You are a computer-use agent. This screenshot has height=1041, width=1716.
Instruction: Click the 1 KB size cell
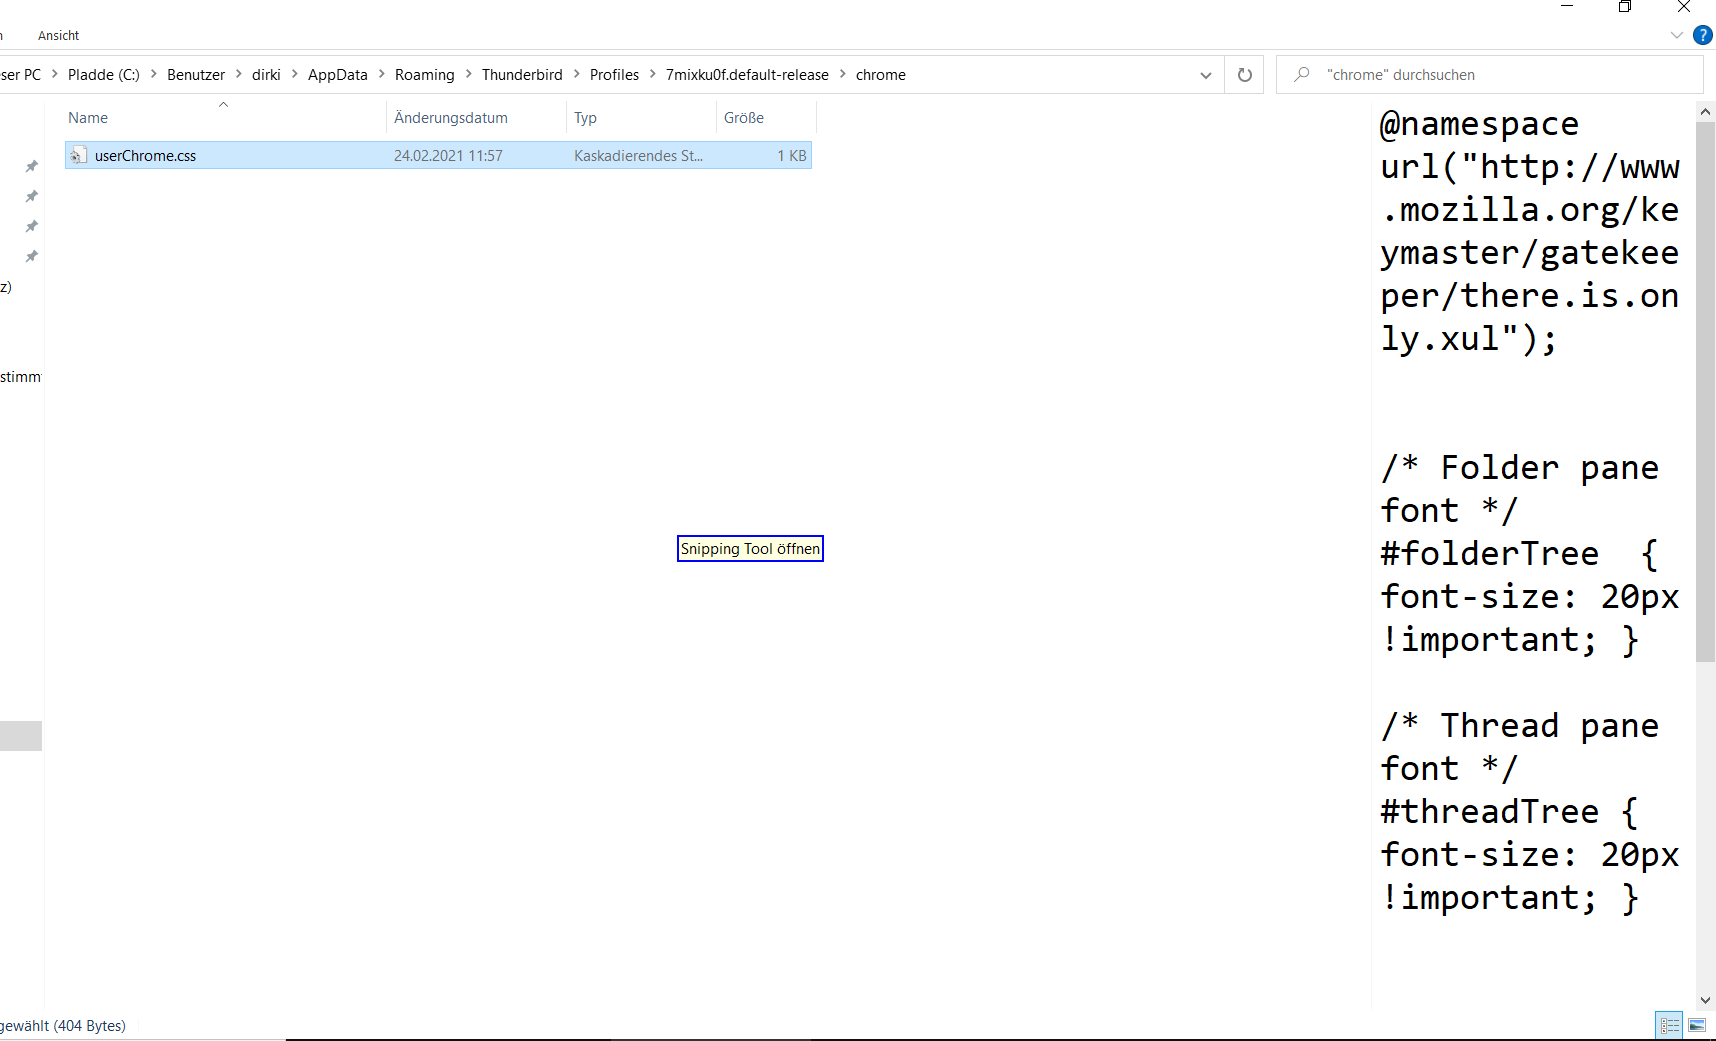[x=792, y=156]
